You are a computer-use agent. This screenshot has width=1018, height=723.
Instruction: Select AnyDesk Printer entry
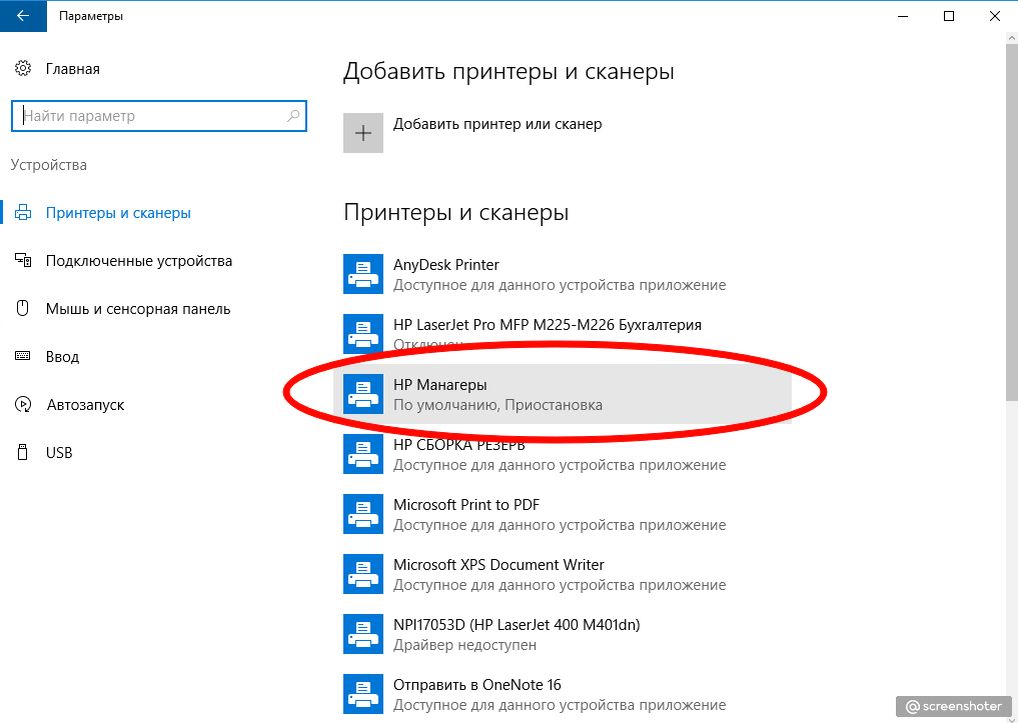562,274
